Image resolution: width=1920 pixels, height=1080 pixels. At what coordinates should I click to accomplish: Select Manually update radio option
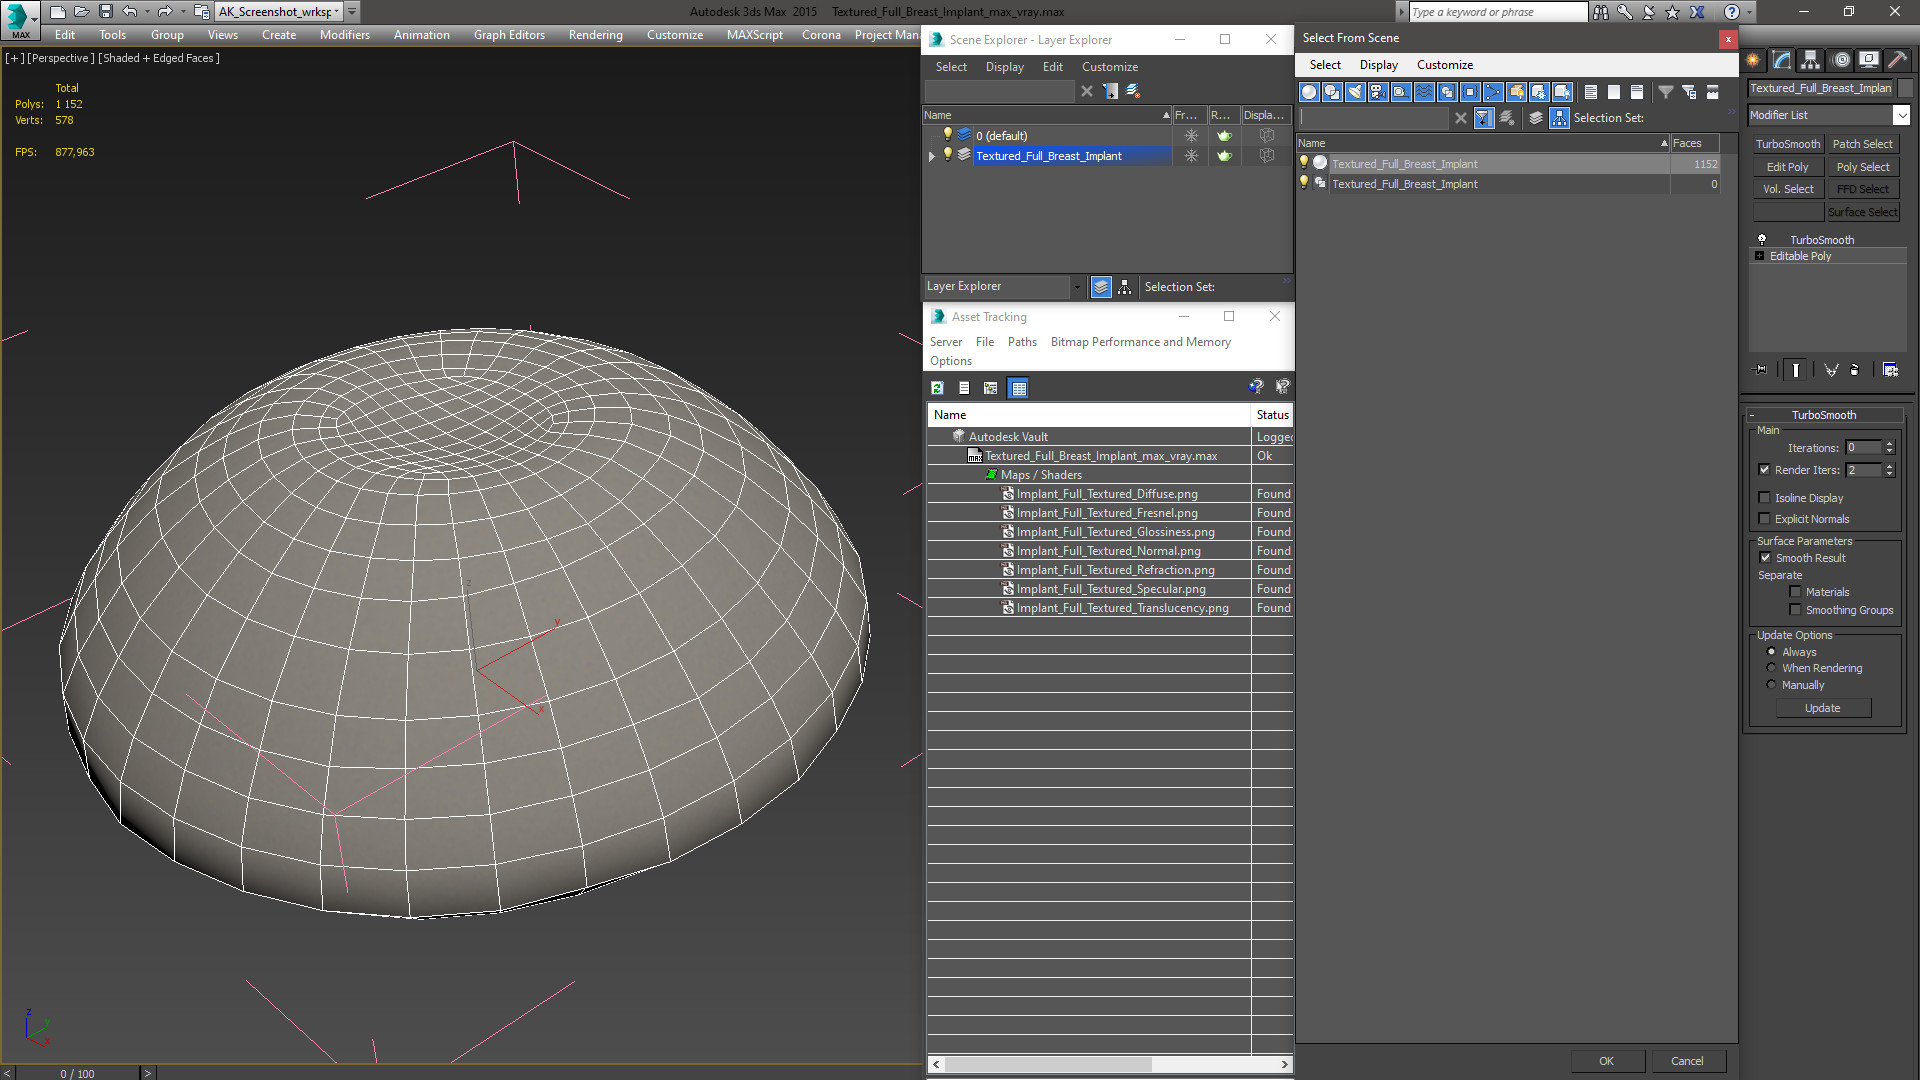click(1771, 685)
